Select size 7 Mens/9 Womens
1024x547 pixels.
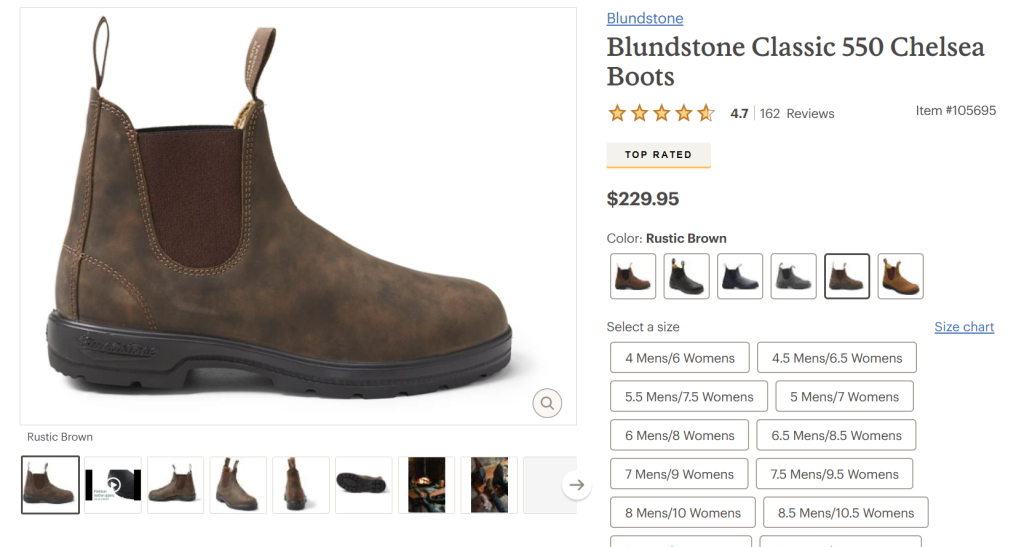679,474
